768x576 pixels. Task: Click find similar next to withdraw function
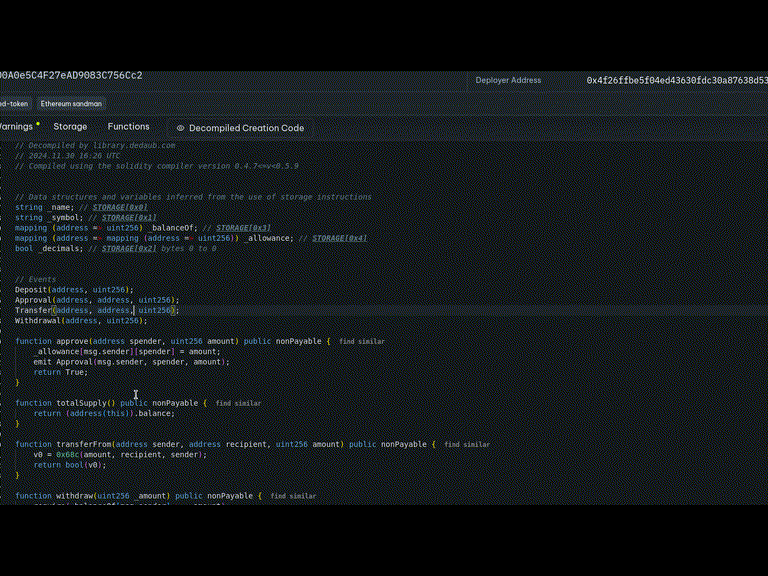[293, 496]
